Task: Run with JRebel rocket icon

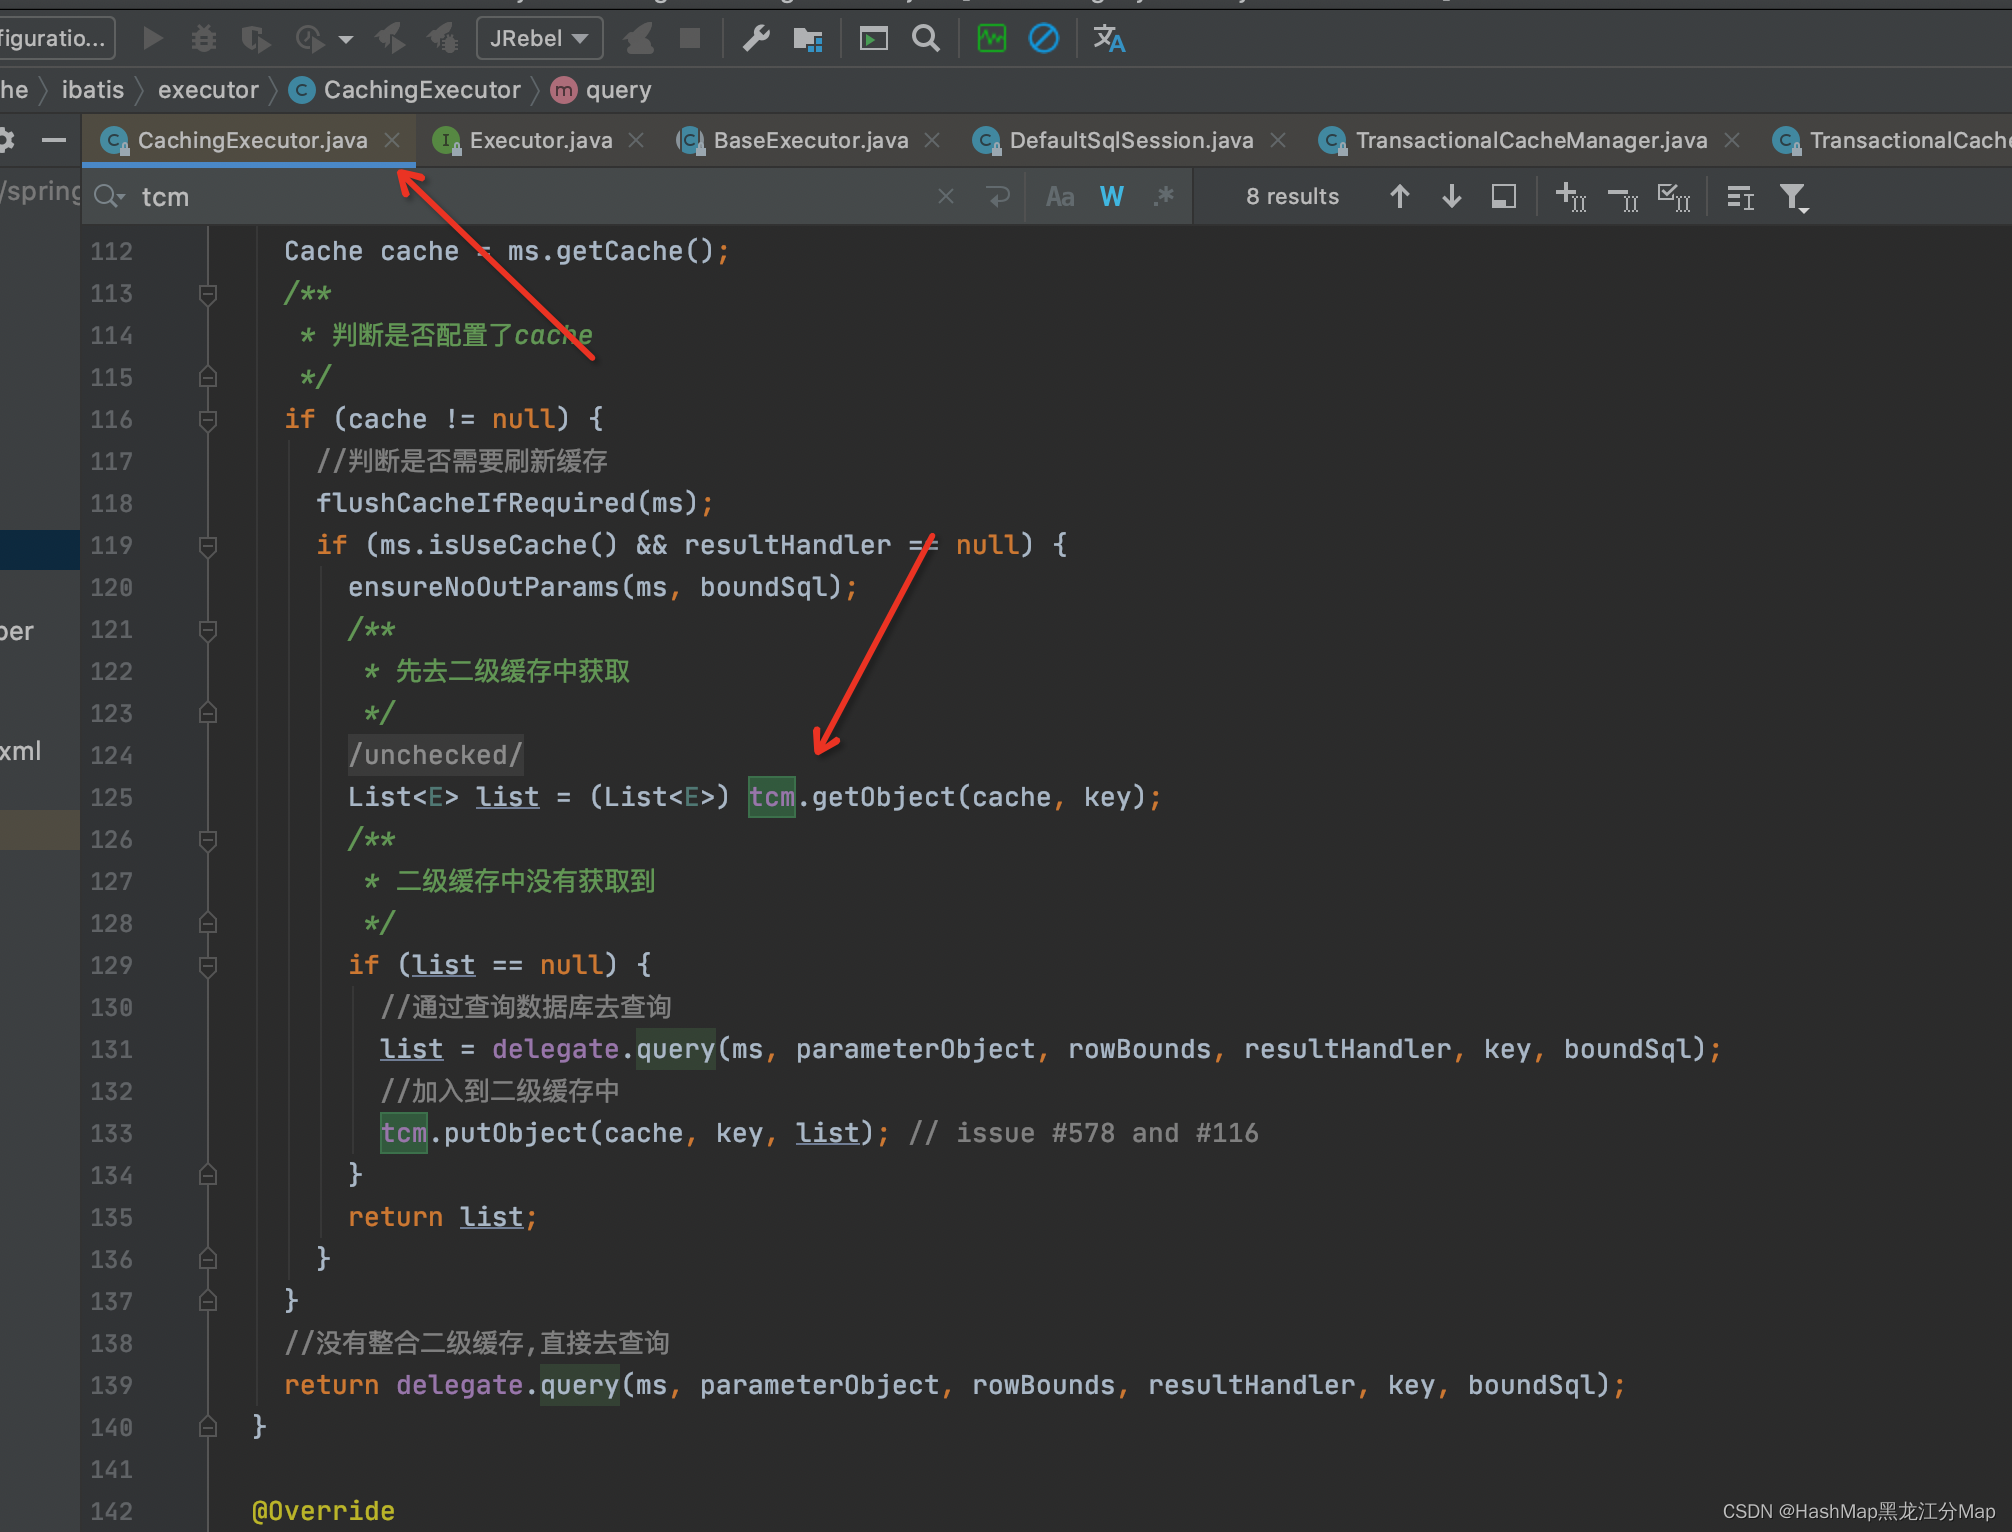Action: tap(391, 39)
